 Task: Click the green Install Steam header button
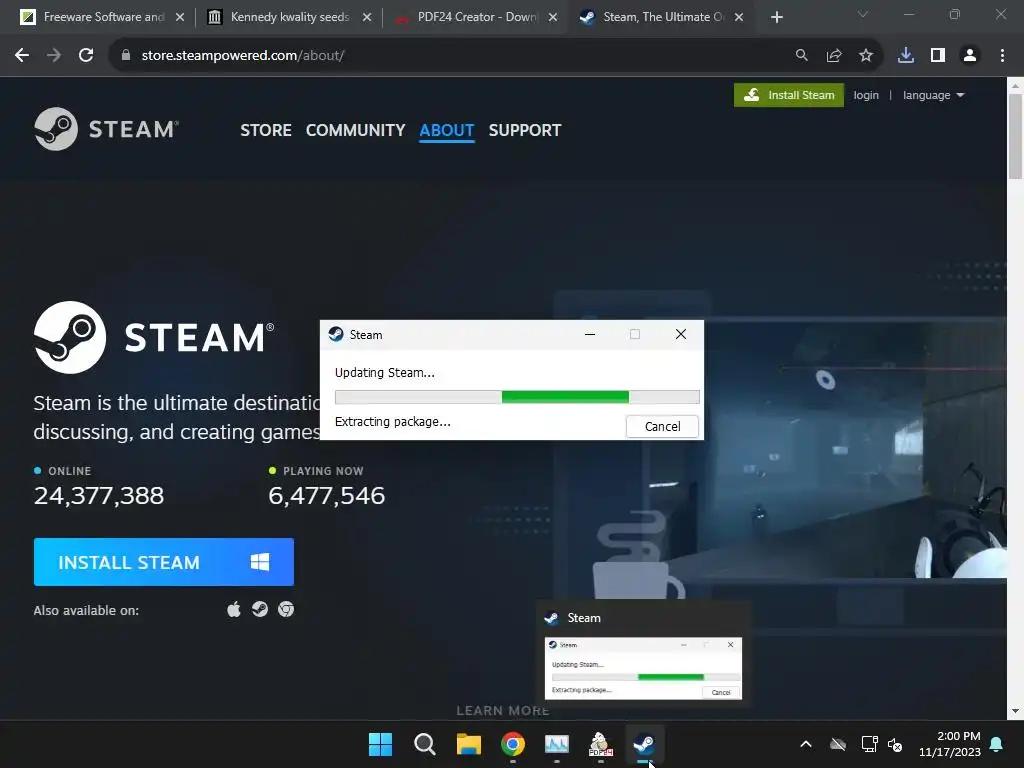coord(788,95)
